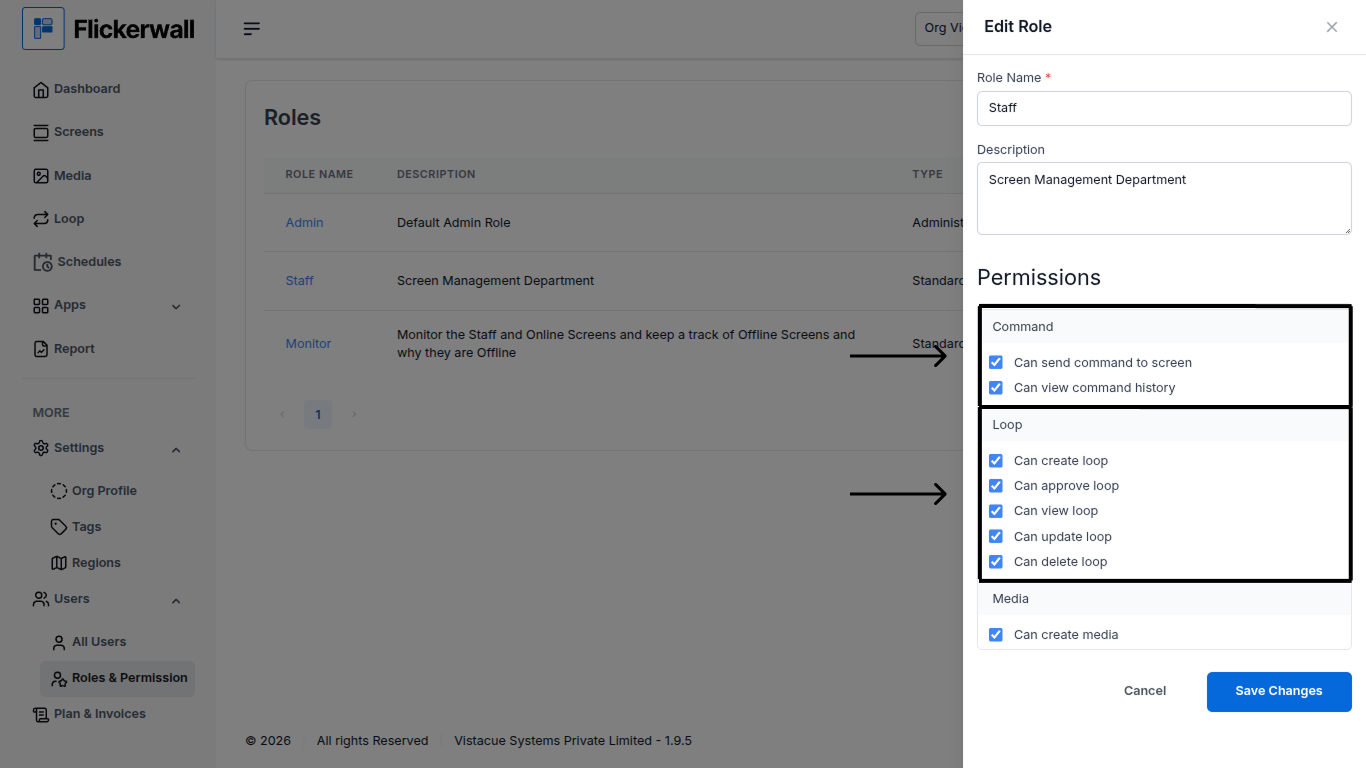Click into the Role Name field
Image resolution: width=1366 pixels, height=768 pixels.
[1163, 108]
